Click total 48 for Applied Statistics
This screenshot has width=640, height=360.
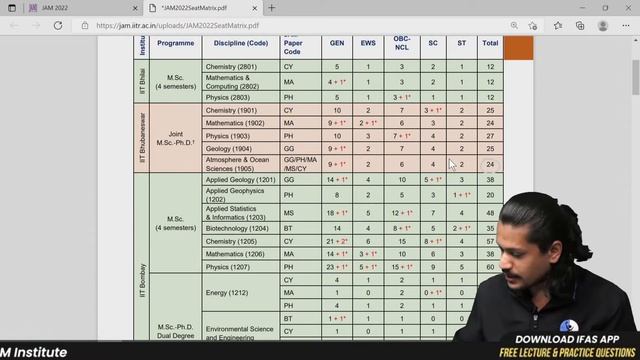[490, 213]
